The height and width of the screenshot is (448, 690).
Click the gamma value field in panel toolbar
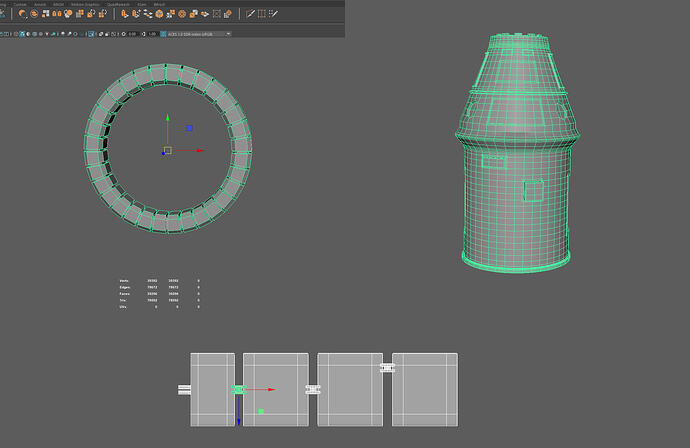[151, 34]
